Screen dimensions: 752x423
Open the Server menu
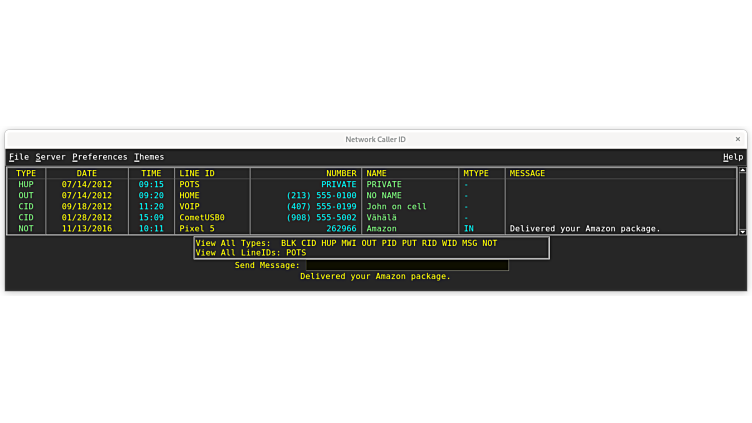pyautogui.click(x=50, y=157)
